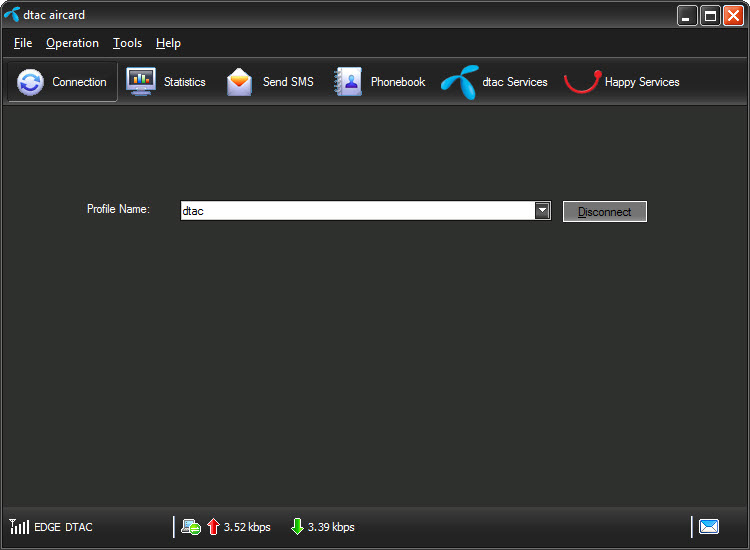Open the unread message envelope in status bar

[708, 527]
